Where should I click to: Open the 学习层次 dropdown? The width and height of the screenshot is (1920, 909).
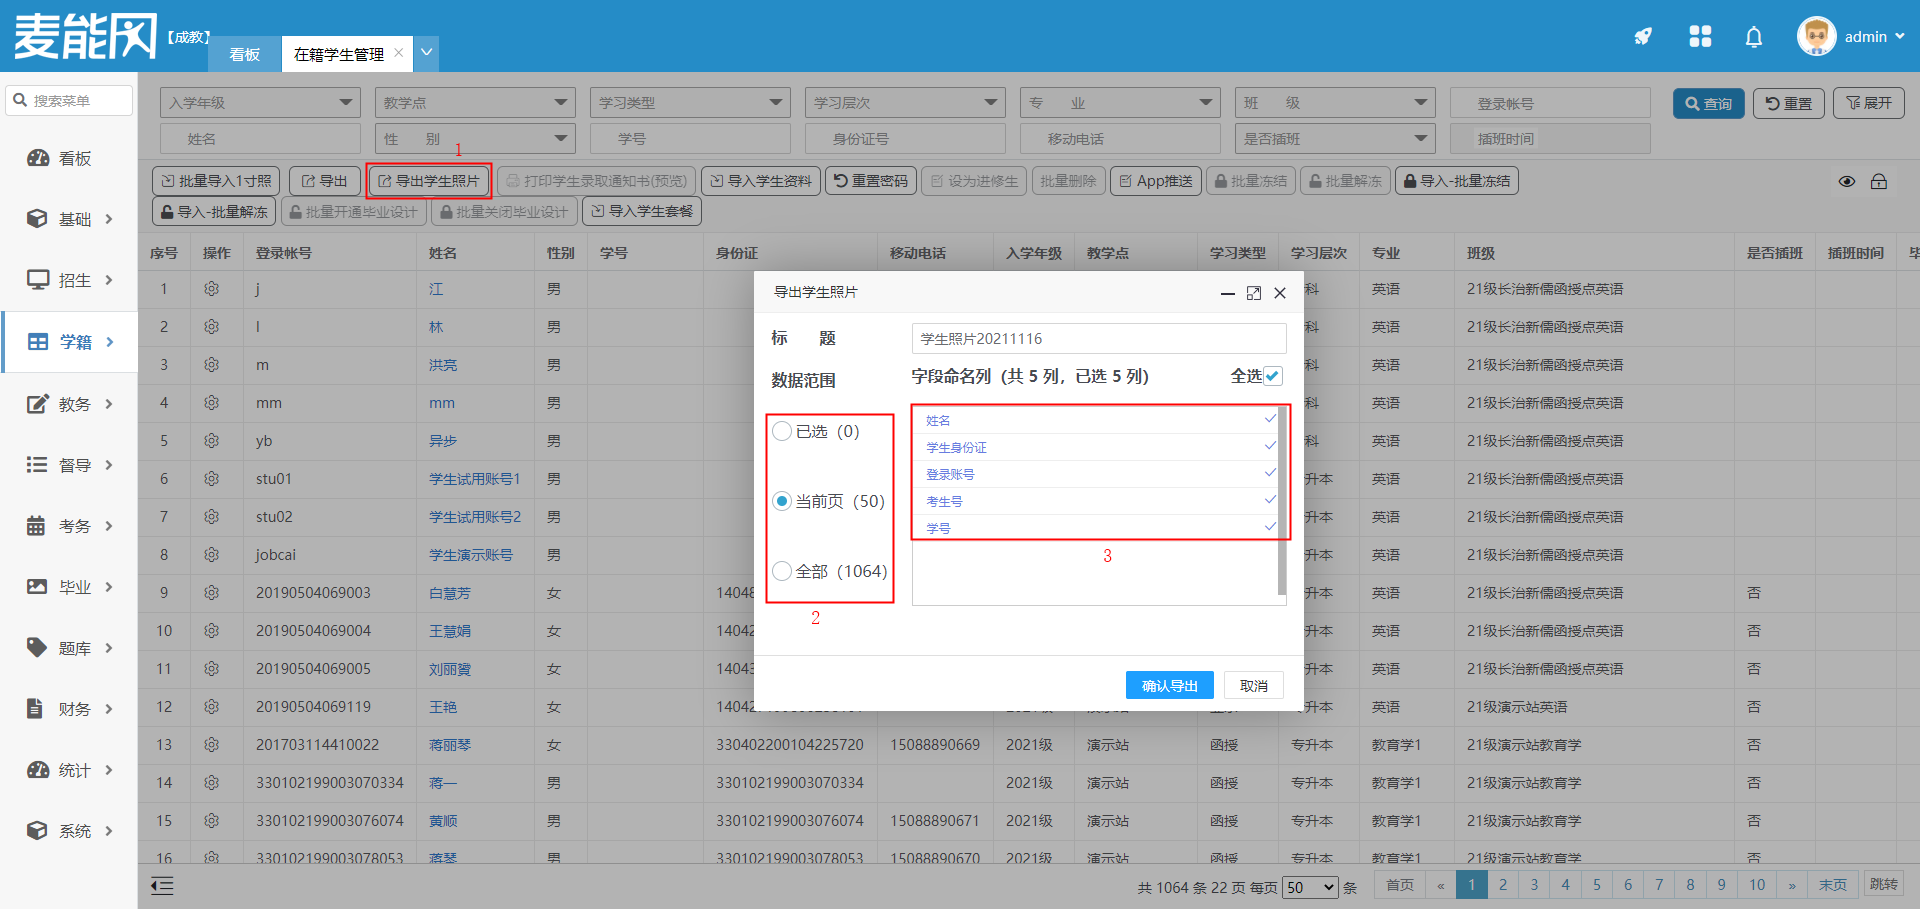pyautogui.click(x=904, y=103)
